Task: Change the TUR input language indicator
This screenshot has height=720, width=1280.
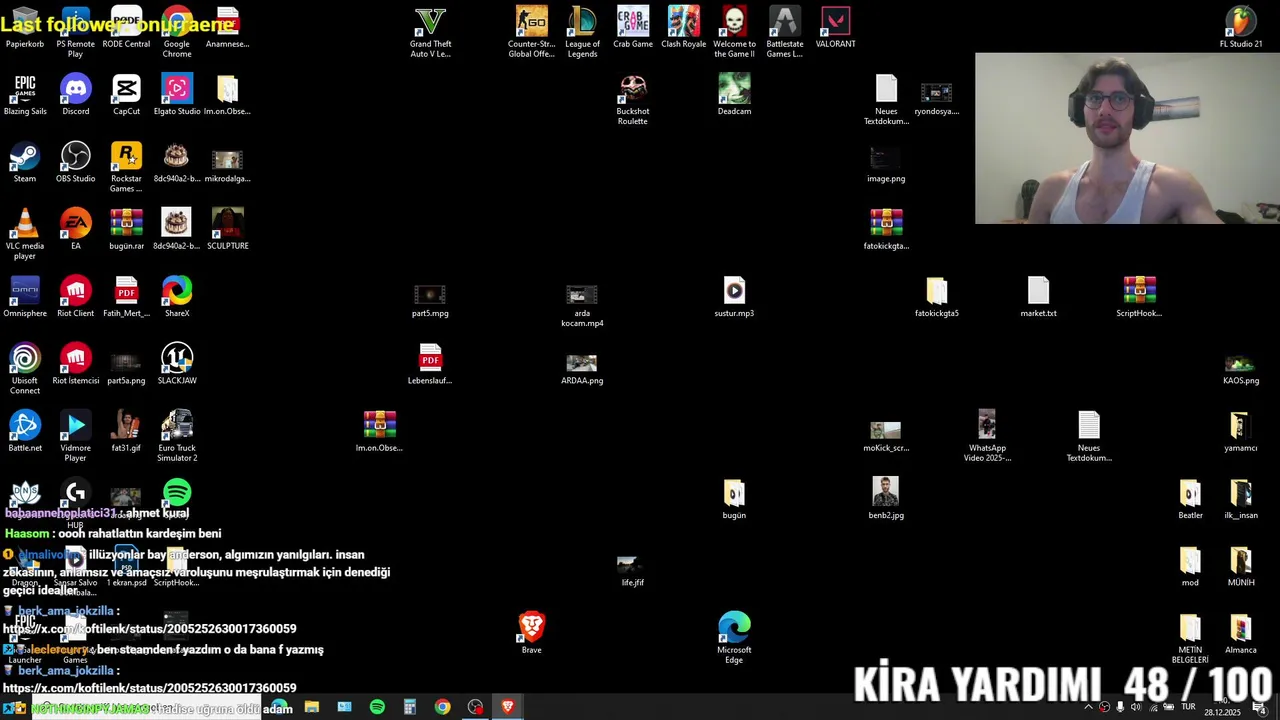Action: pos(1188,707)
